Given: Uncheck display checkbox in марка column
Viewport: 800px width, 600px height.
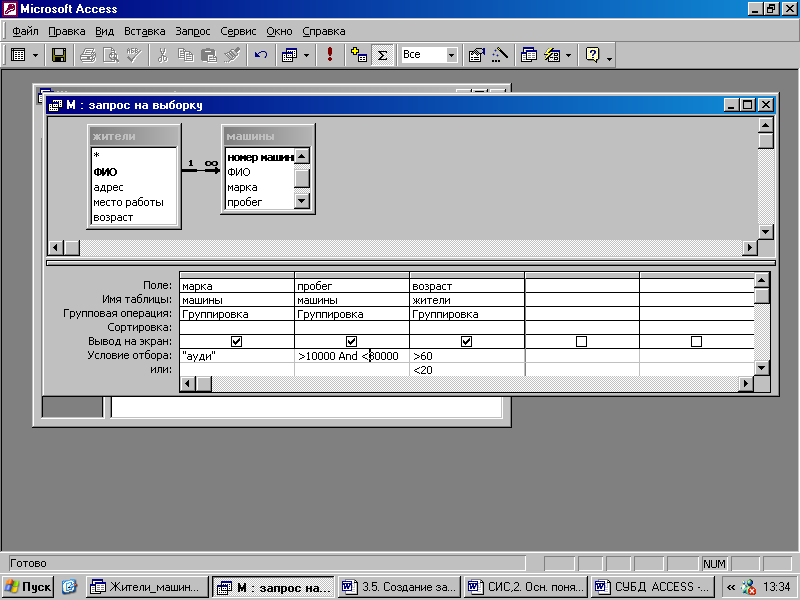Looking at the screenshot, I should click(x=236, y=341).
